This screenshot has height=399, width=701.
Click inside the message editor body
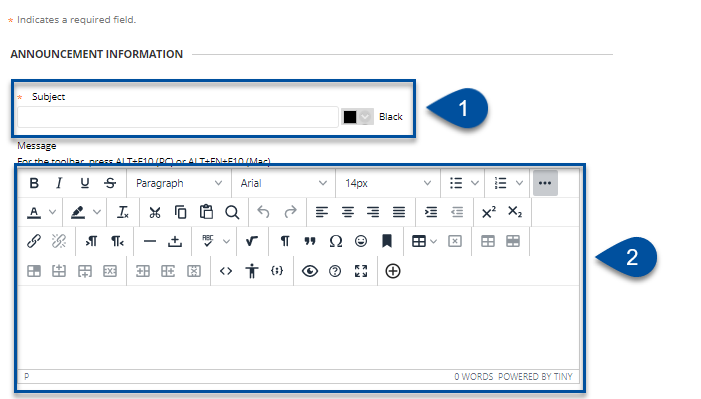pos(298,327)
